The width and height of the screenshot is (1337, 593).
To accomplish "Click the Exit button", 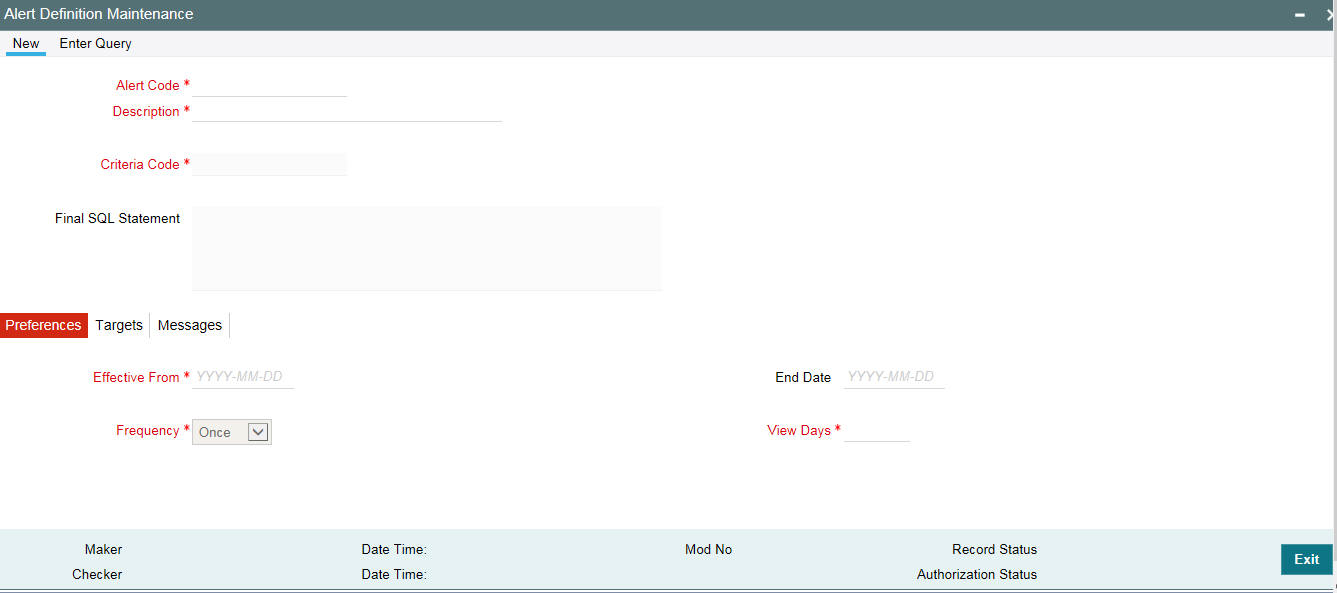I will [1306, 559].
